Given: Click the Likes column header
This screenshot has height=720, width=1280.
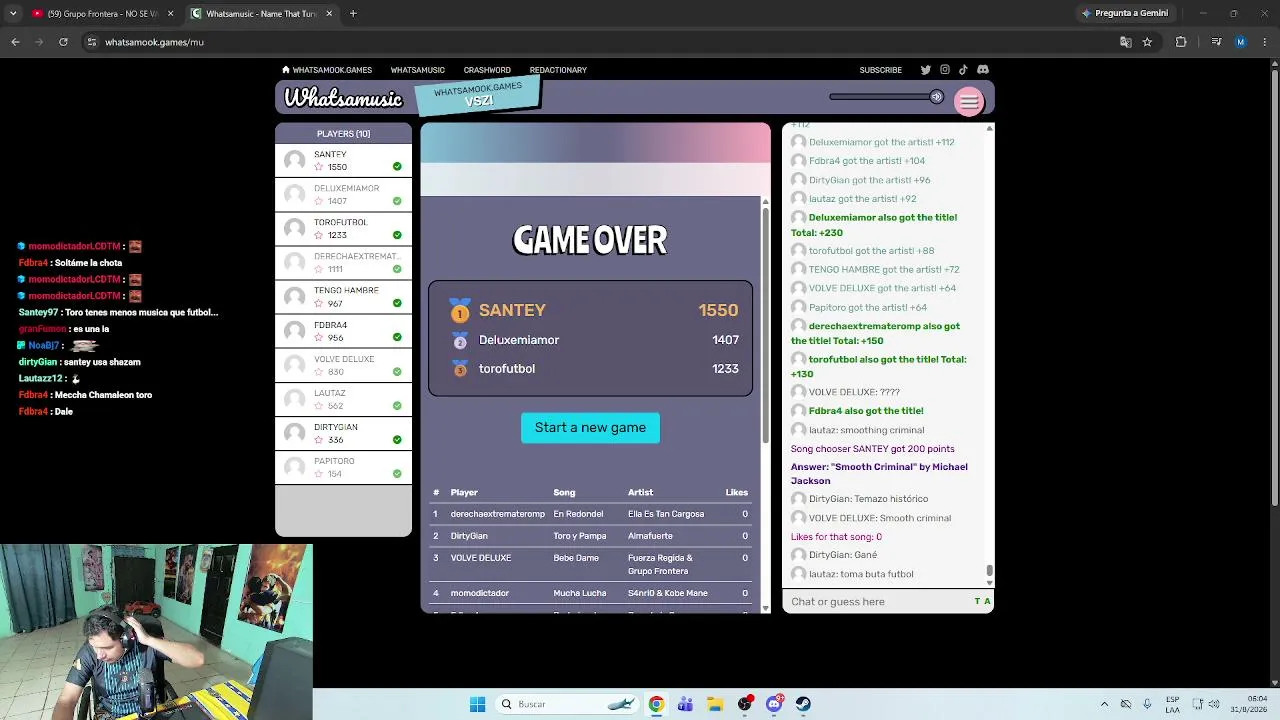Looking at the screenshot, I should [736, 492].
